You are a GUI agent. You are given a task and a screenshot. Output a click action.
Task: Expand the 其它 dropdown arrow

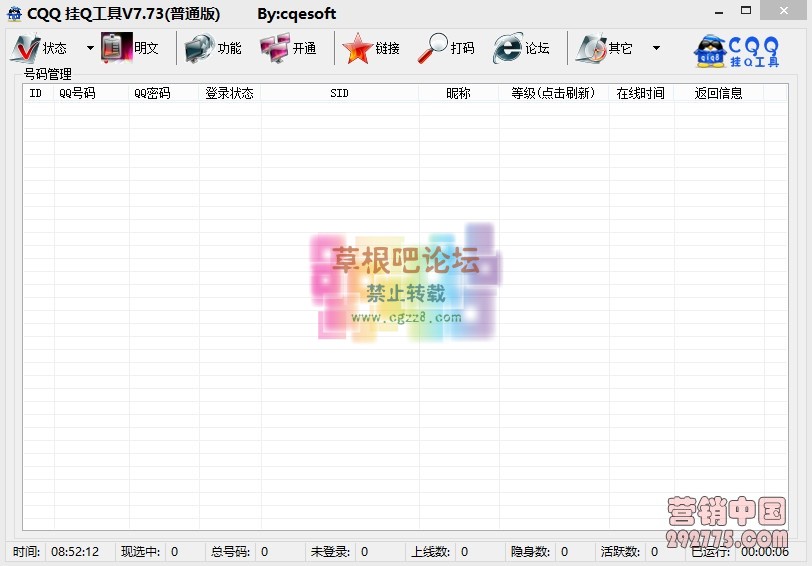point(656,48)
